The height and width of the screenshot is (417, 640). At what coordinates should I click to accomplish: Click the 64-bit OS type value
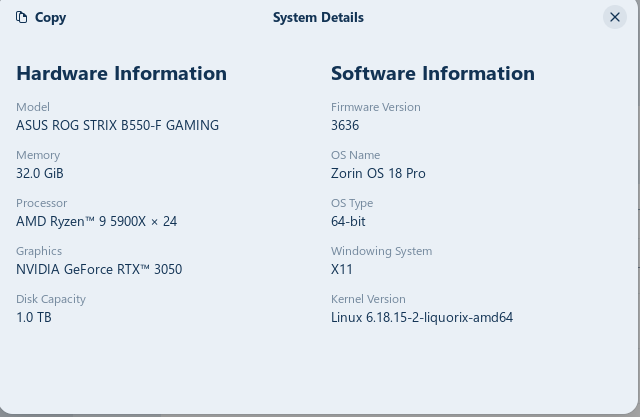click(348, 221)
